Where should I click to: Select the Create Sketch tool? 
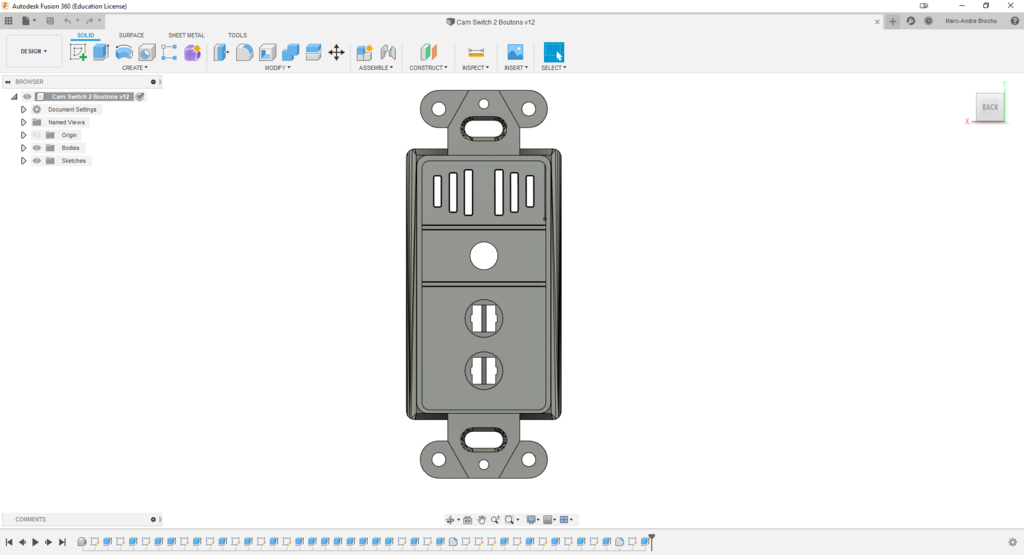[78, 52]
